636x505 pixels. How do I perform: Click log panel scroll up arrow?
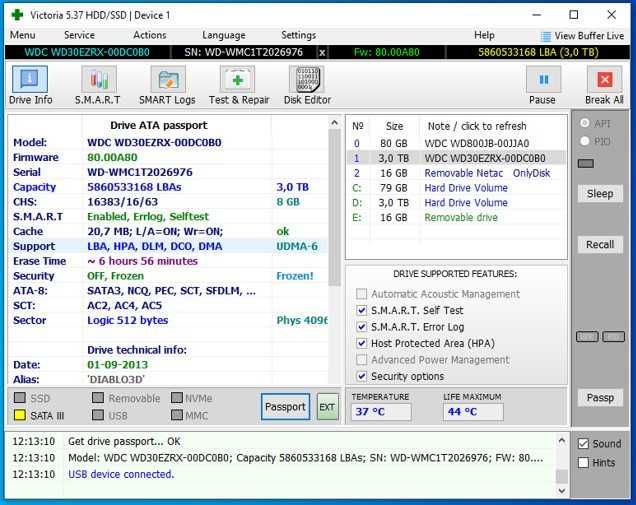(x=562, y=441)
